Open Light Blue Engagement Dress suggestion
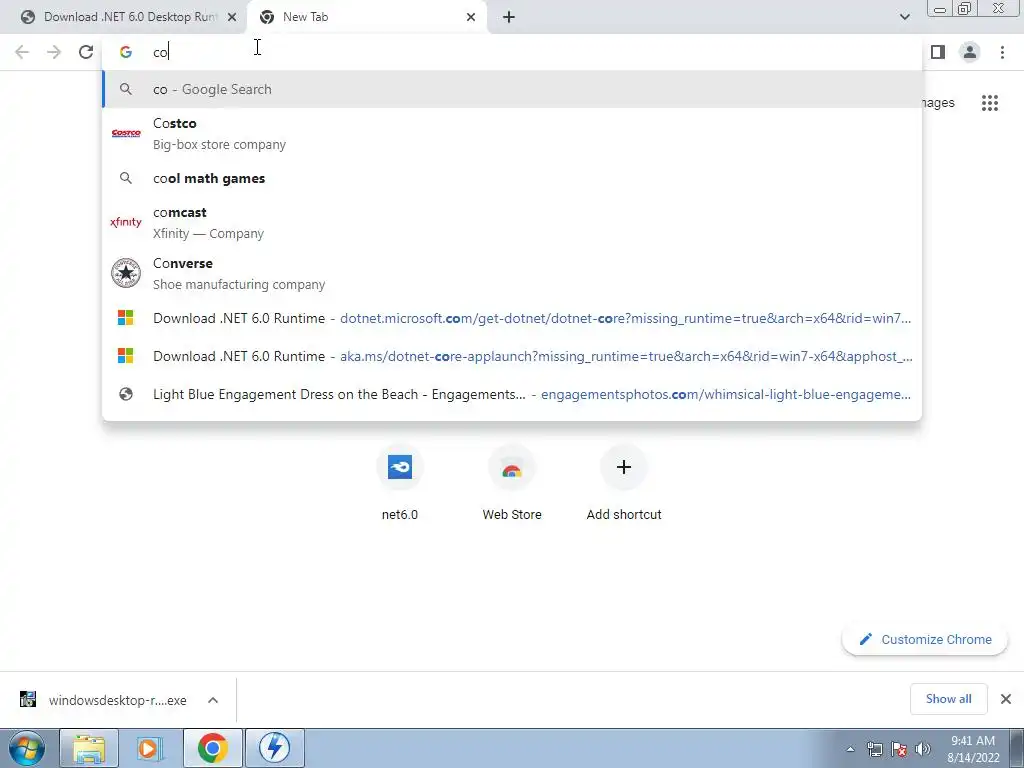 point(512,394)
